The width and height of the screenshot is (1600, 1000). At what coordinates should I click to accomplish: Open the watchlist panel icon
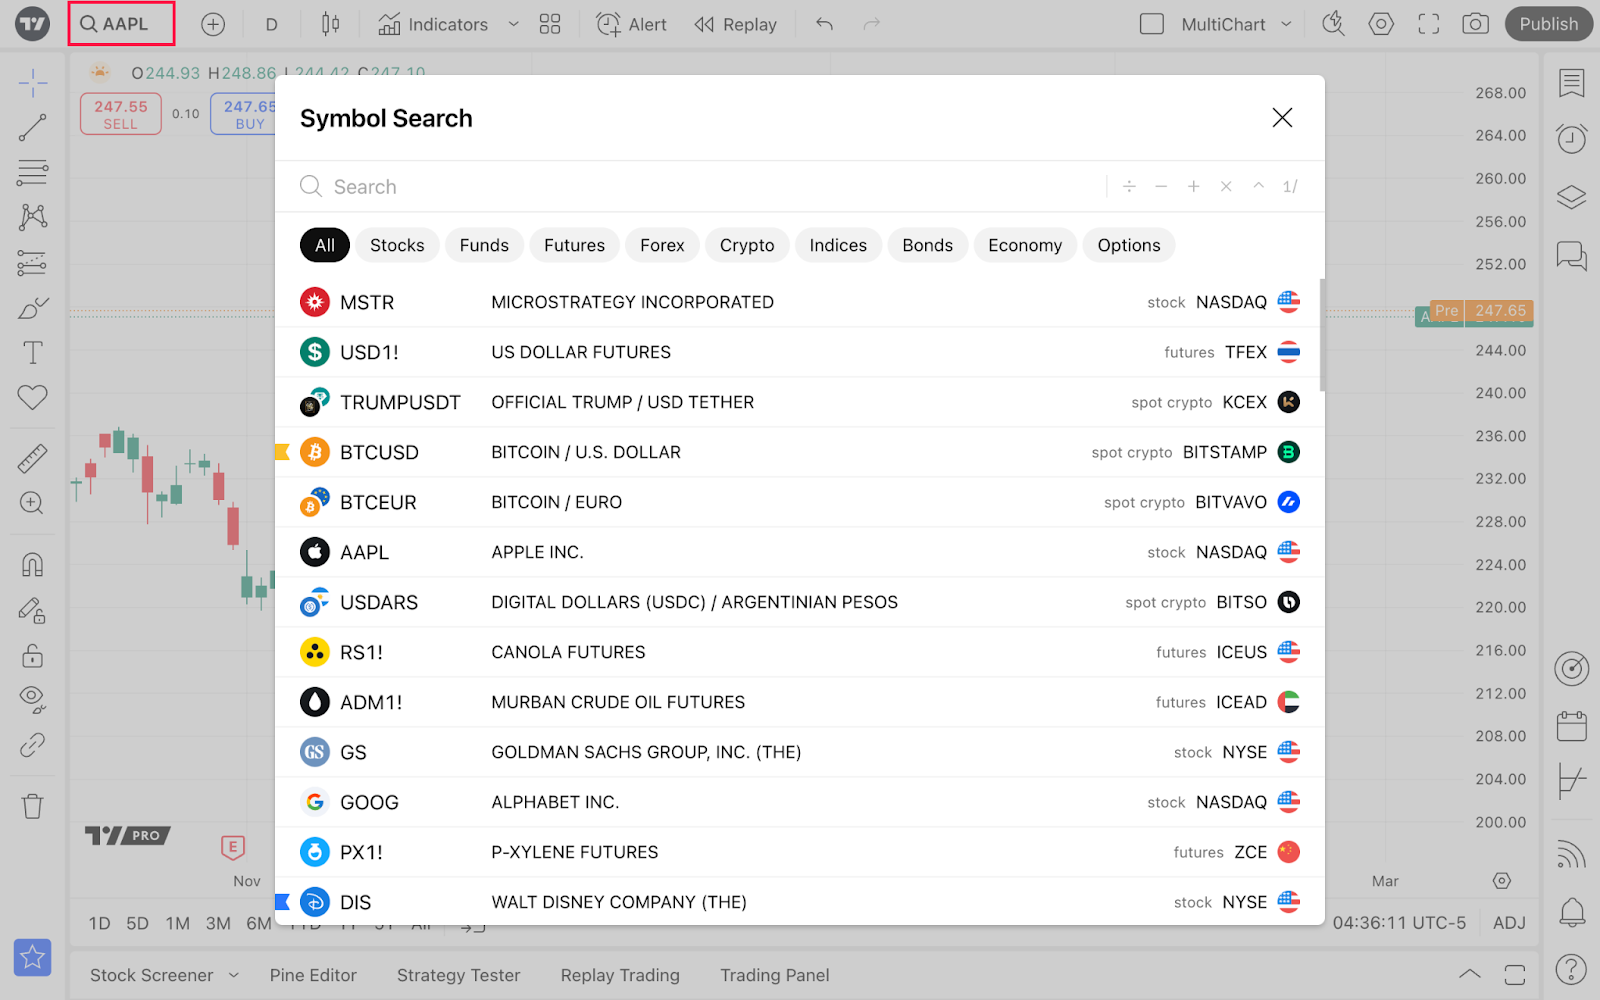coord(1572,82)
